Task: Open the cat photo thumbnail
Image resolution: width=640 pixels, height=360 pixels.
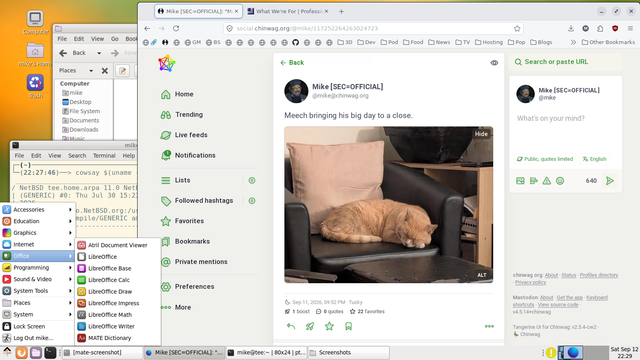Action: point(389,204)
